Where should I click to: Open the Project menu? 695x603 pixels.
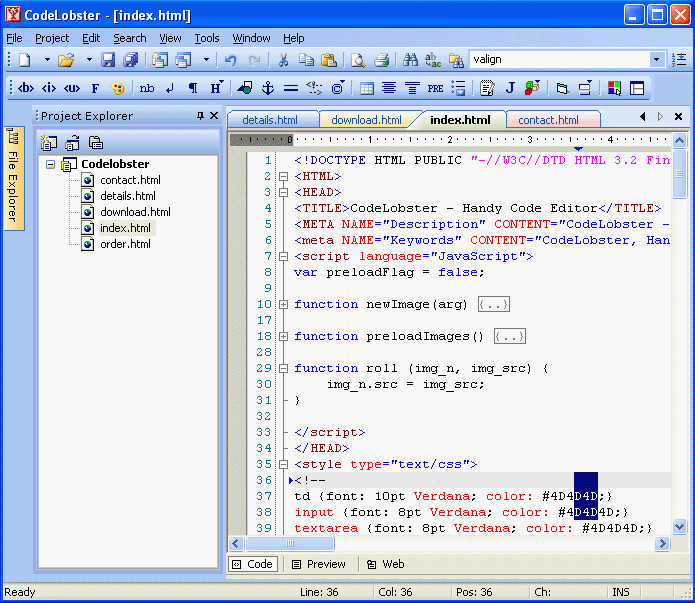click(x=52, y=38)
